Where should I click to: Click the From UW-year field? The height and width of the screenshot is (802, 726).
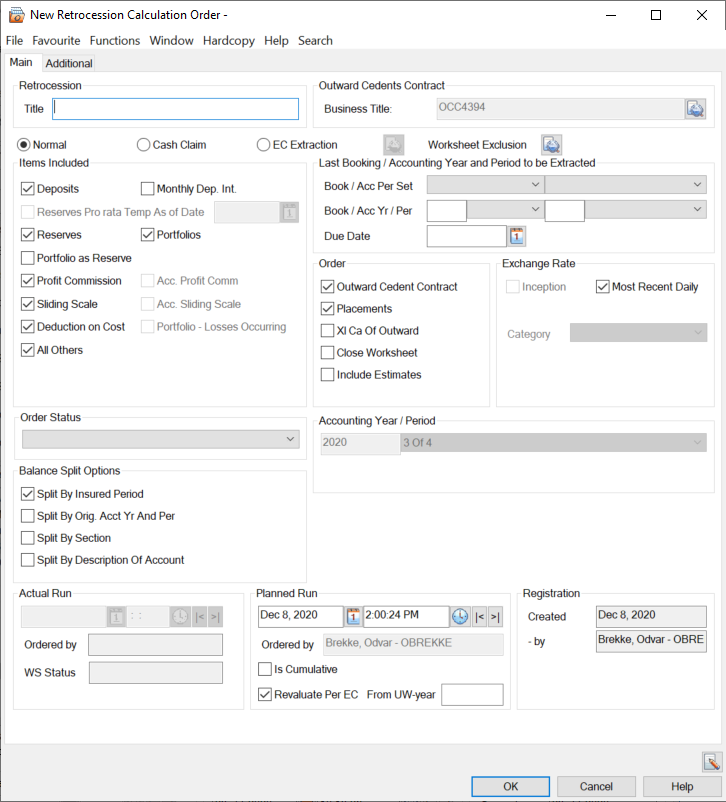pyautogui.click(x=472, y=695)
